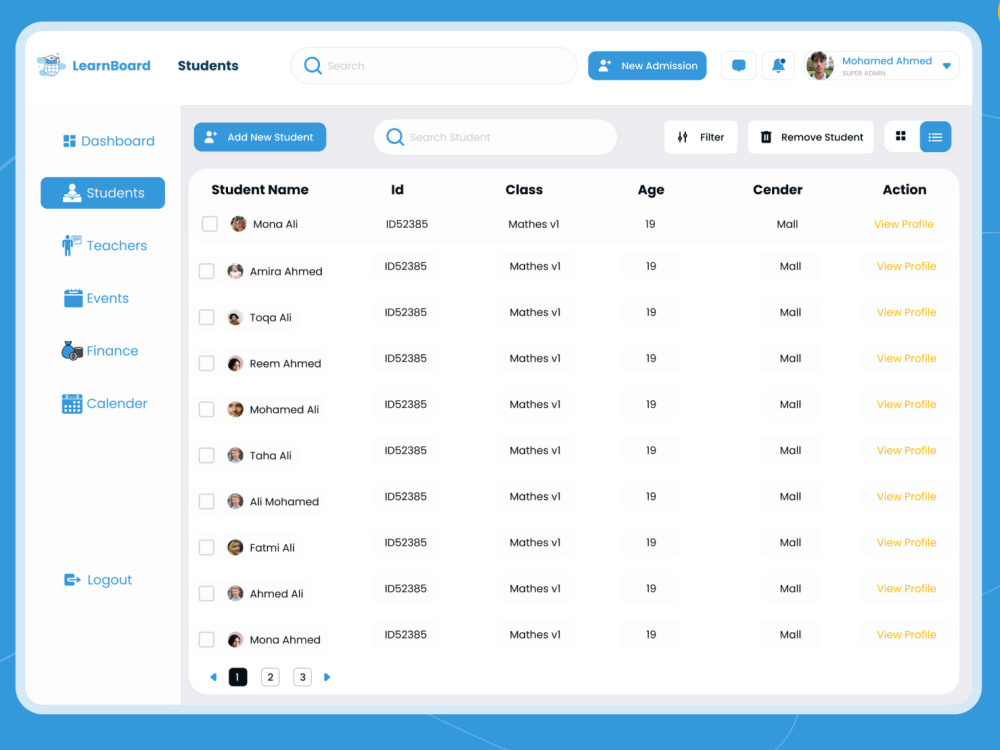Select Reem Ahmed's checkbox

207,364
